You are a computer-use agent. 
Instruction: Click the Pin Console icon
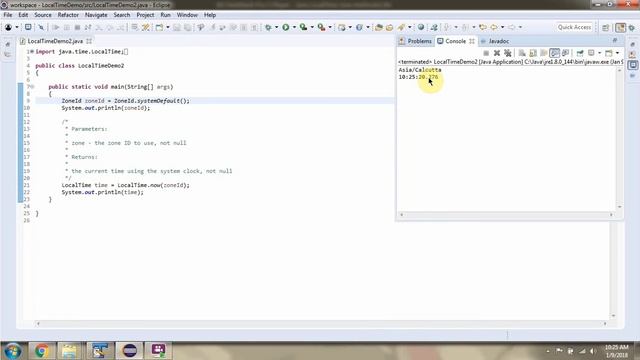tap(580, 53)
